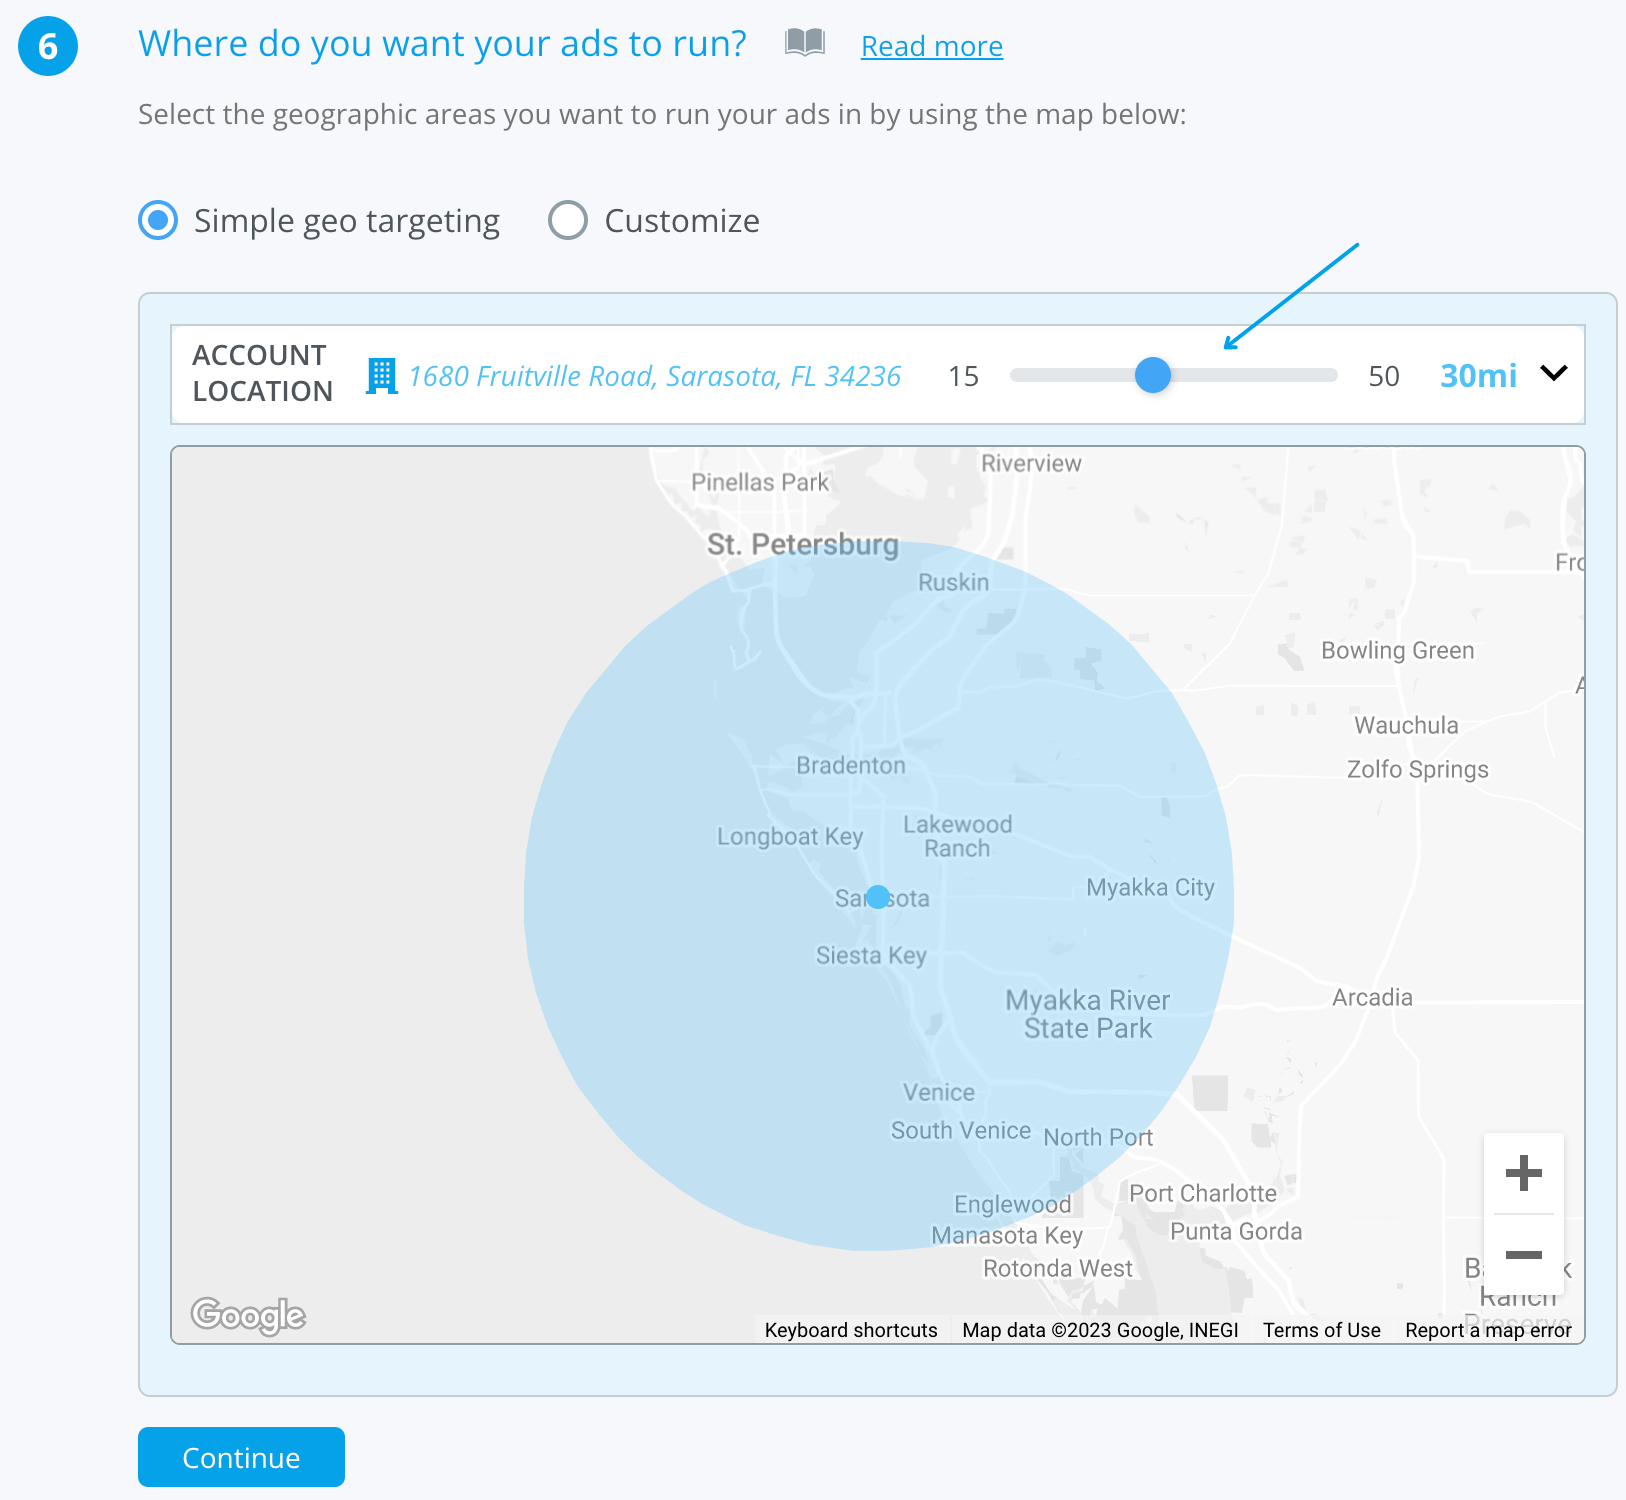Click the 30mi radius value
Viewport: 1626px width, 1500px height.
[1478, 375]
